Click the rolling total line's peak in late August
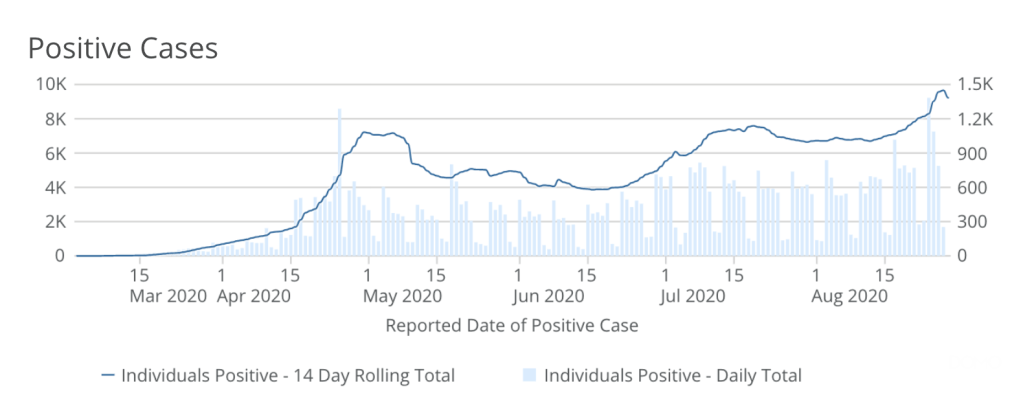1023x413 pixels. (940, 91)
